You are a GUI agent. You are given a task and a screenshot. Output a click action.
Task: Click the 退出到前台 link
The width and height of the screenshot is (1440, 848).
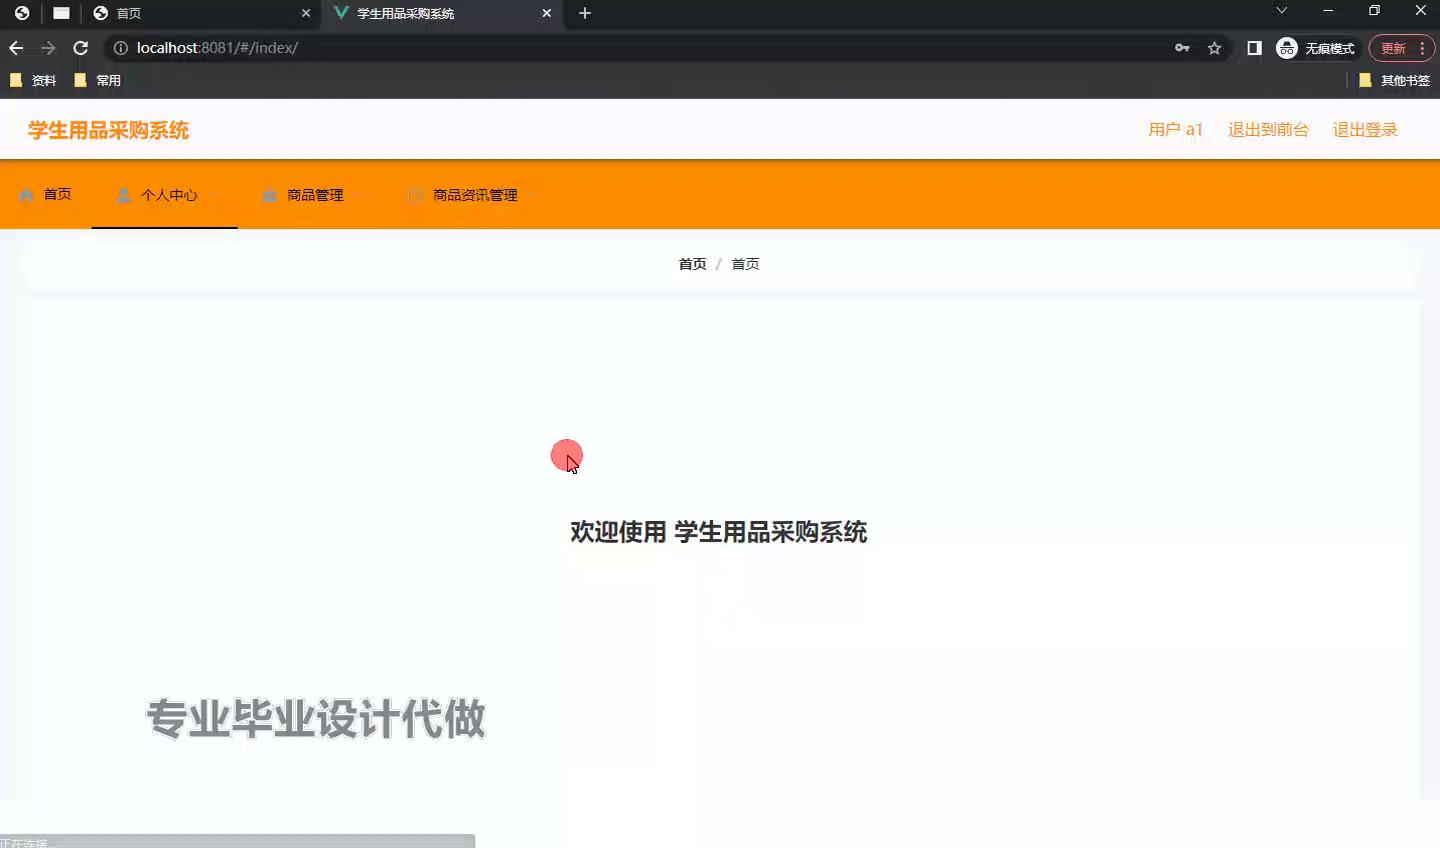click(1268, 130)
